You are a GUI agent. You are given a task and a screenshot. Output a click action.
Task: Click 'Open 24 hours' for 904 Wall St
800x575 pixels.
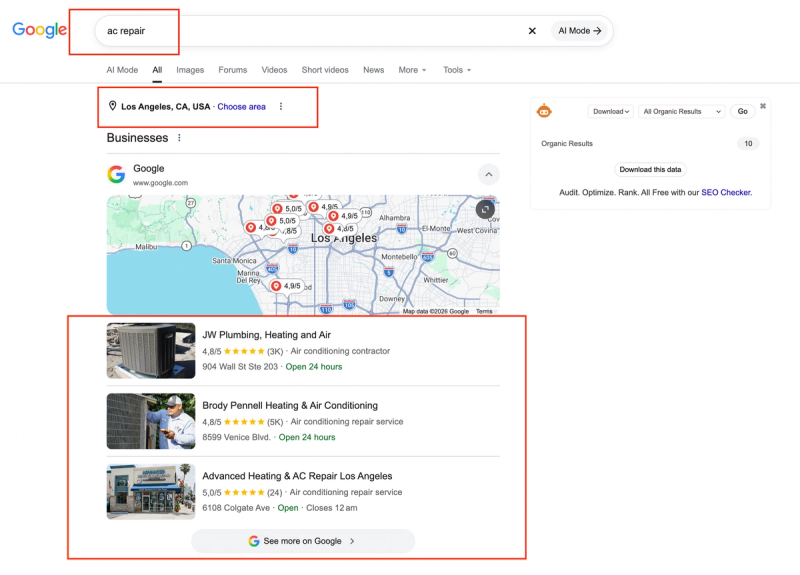tap(314, 366)
